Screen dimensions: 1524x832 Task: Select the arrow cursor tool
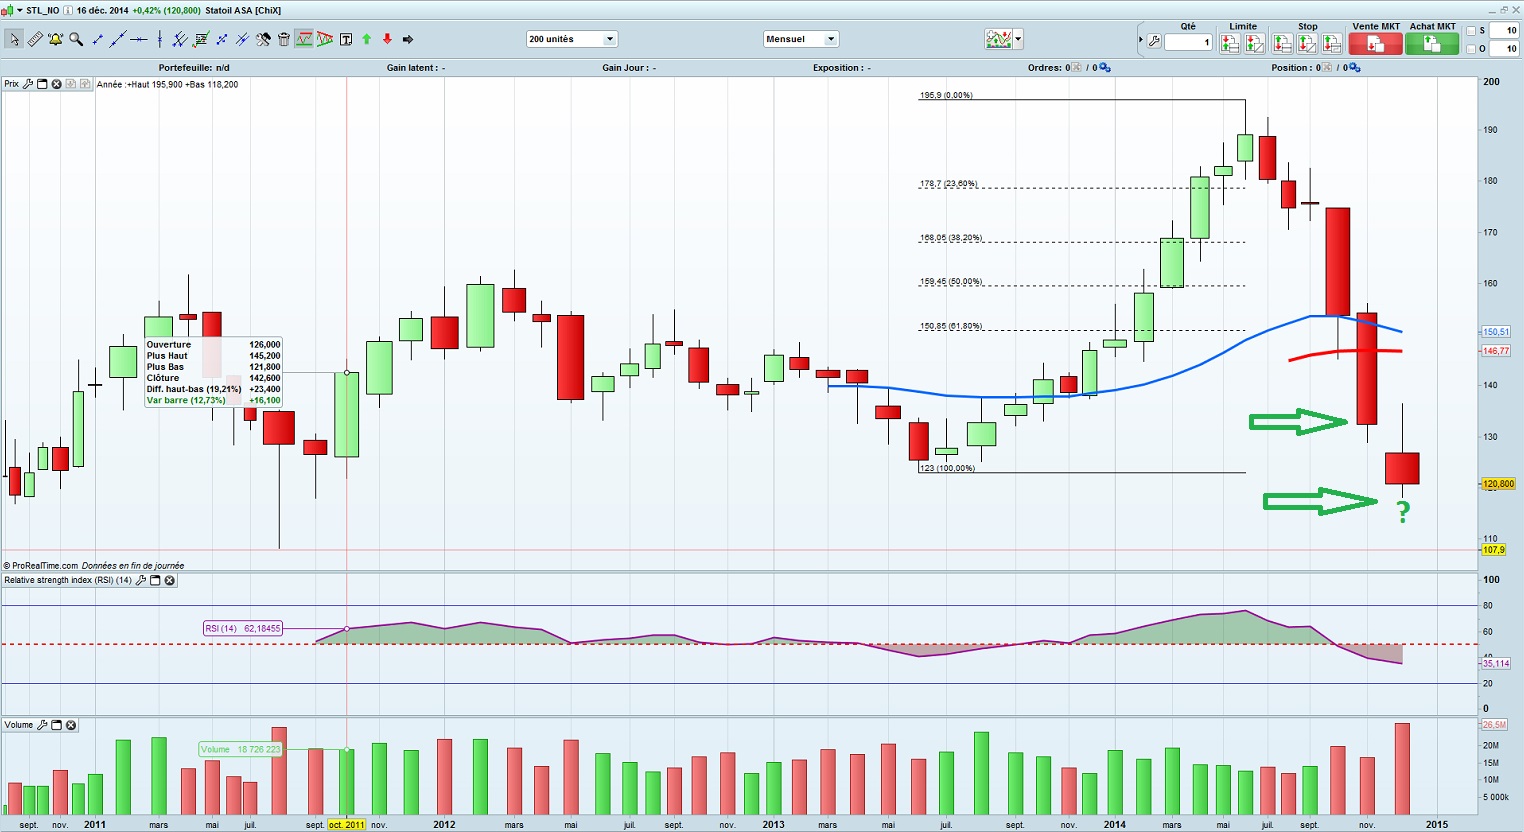14,39
